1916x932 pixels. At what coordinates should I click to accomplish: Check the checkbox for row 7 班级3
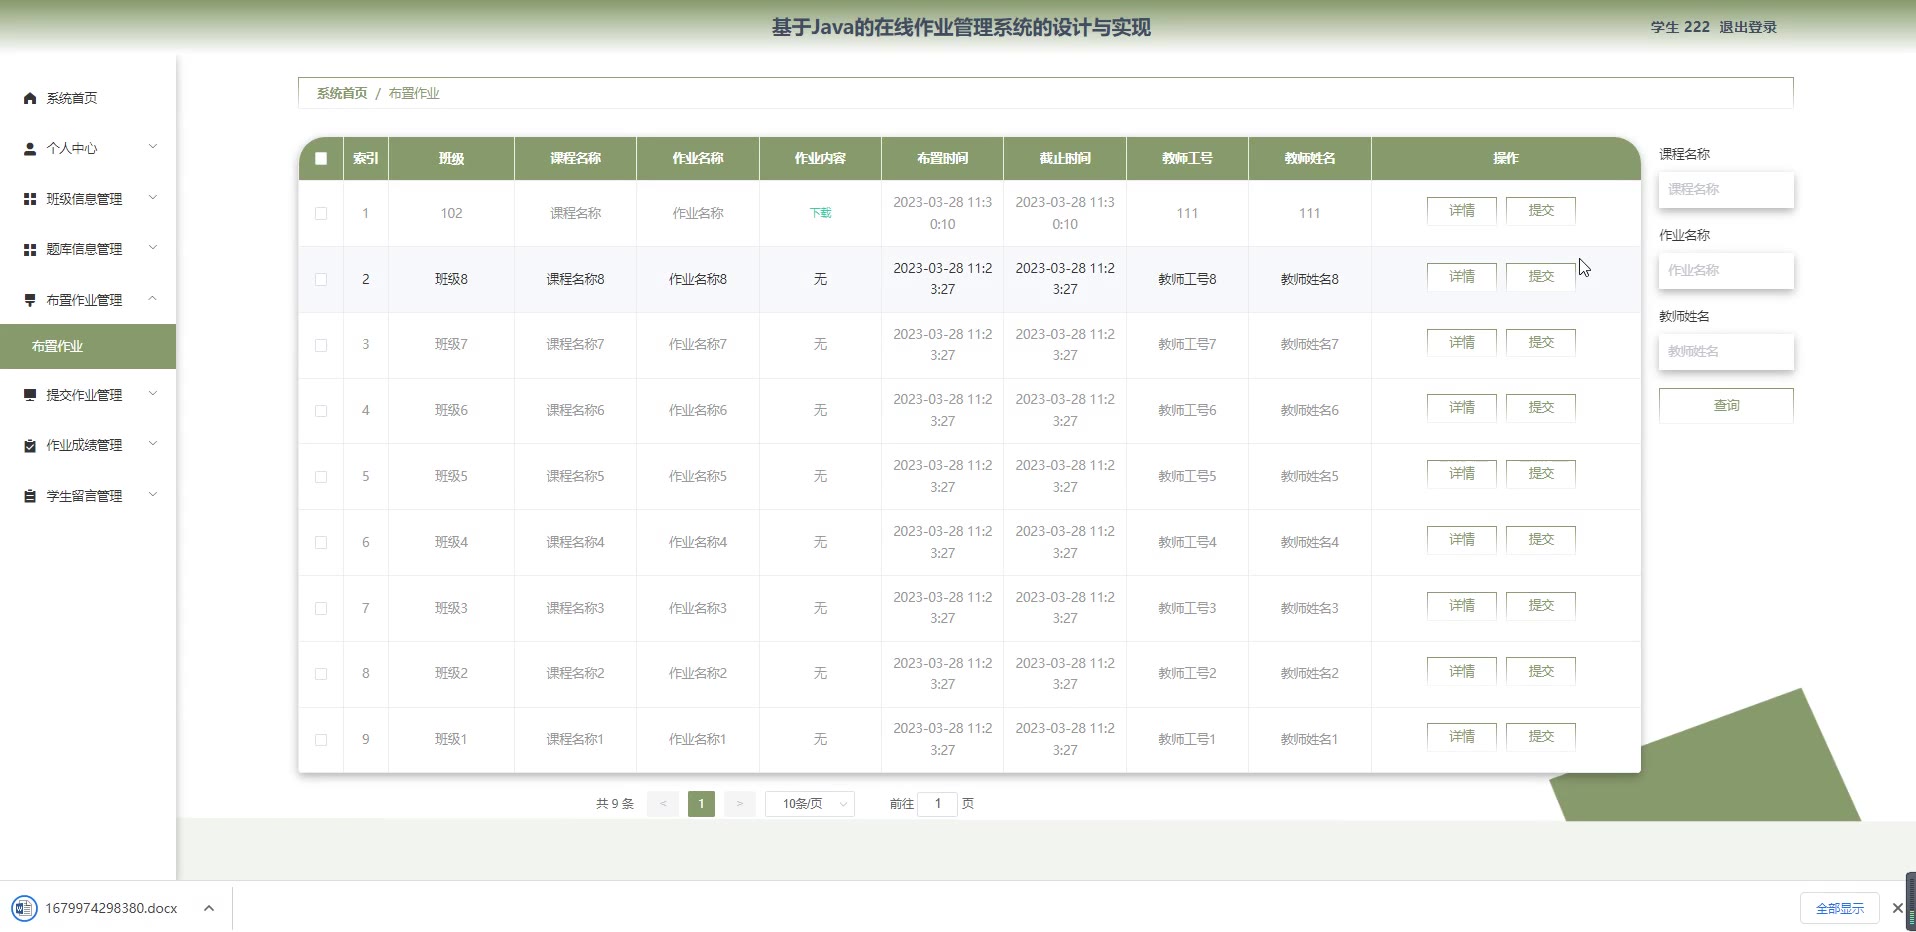(321, 608)
